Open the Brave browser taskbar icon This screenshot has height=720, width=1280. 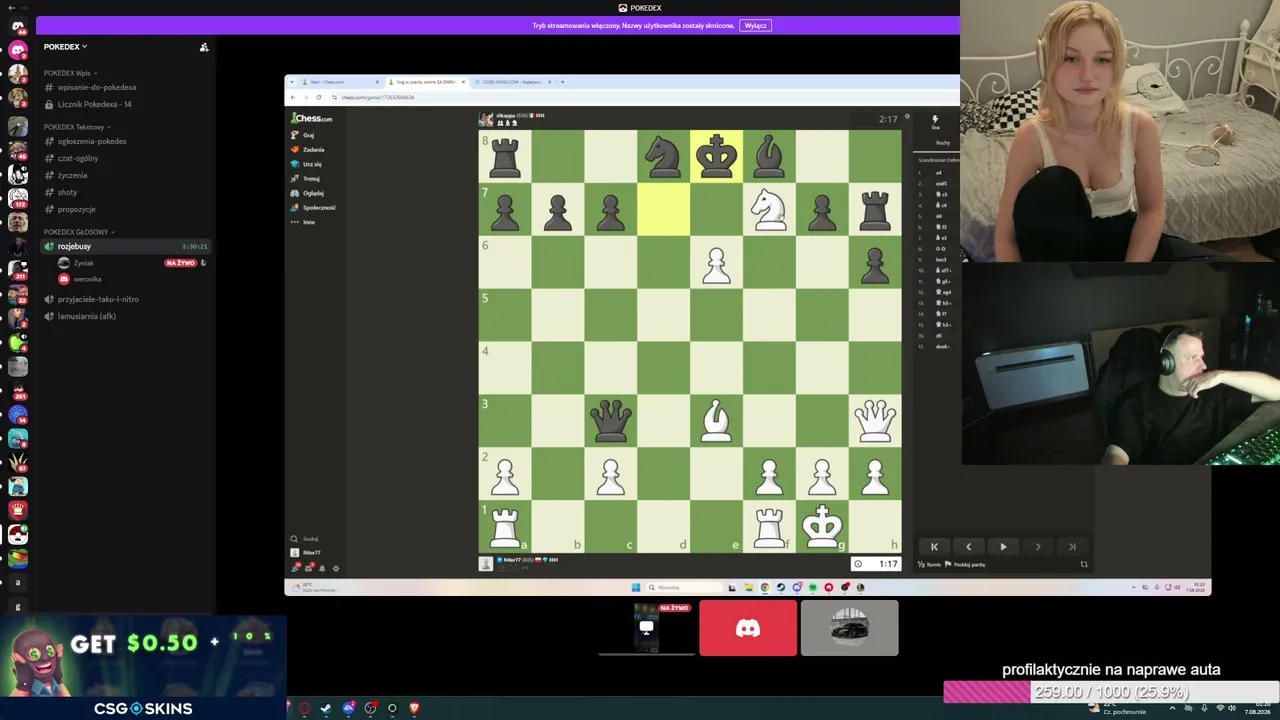(414, 708)
